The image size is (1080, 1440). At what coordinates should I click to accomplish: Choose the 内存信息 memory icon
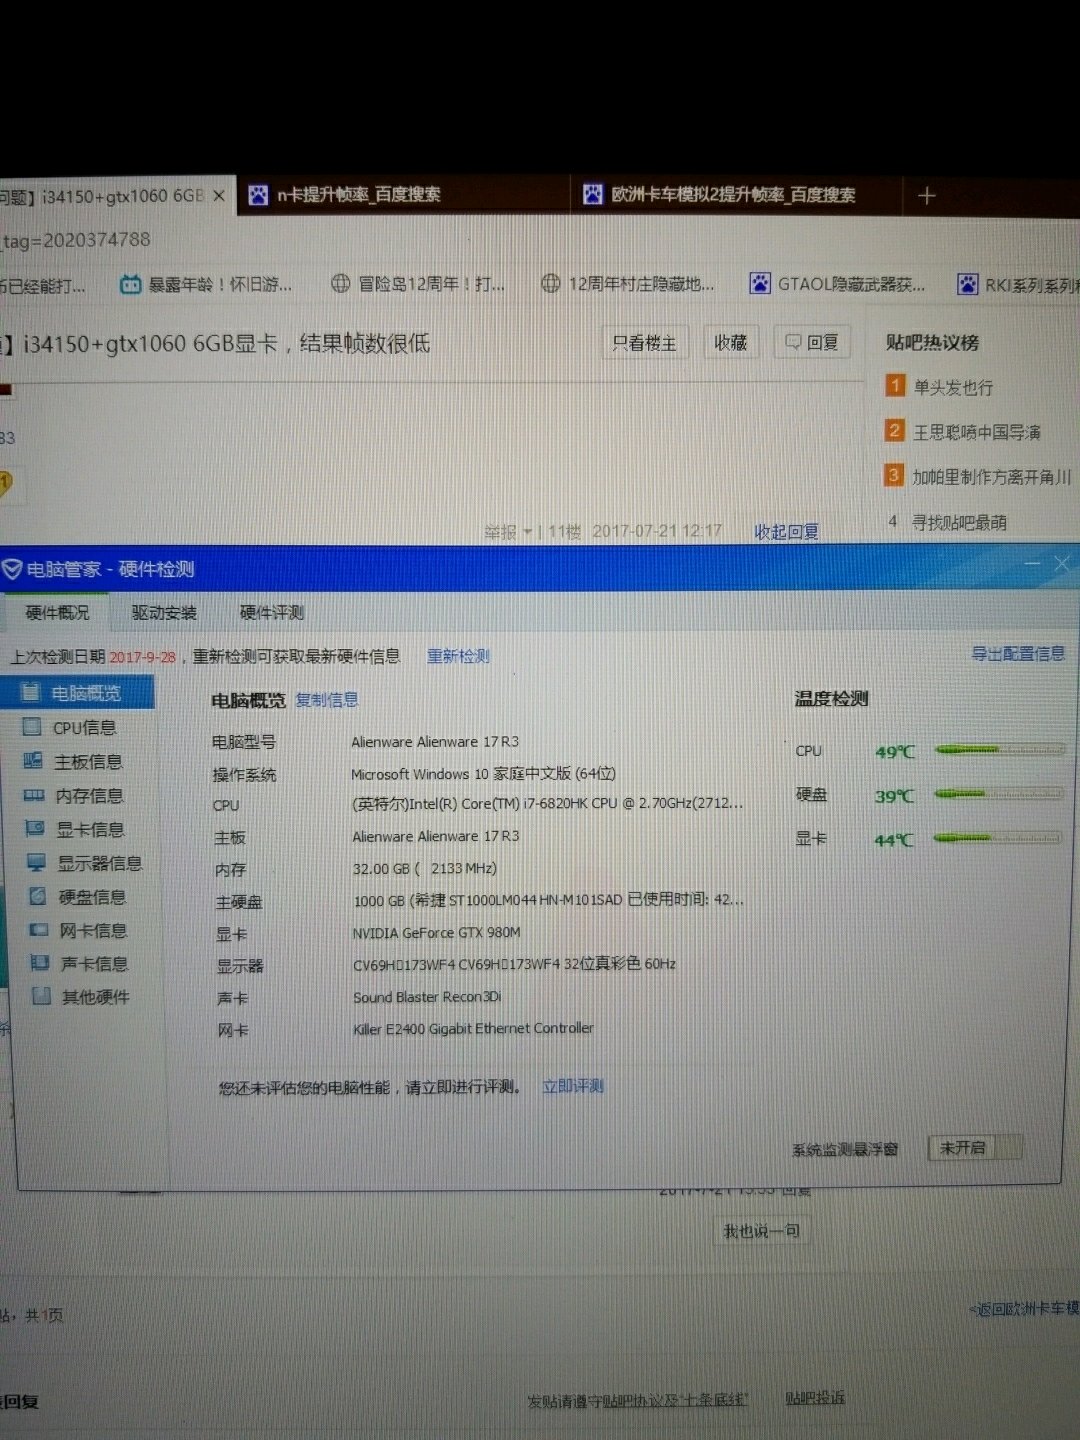(x=34, y=795)
